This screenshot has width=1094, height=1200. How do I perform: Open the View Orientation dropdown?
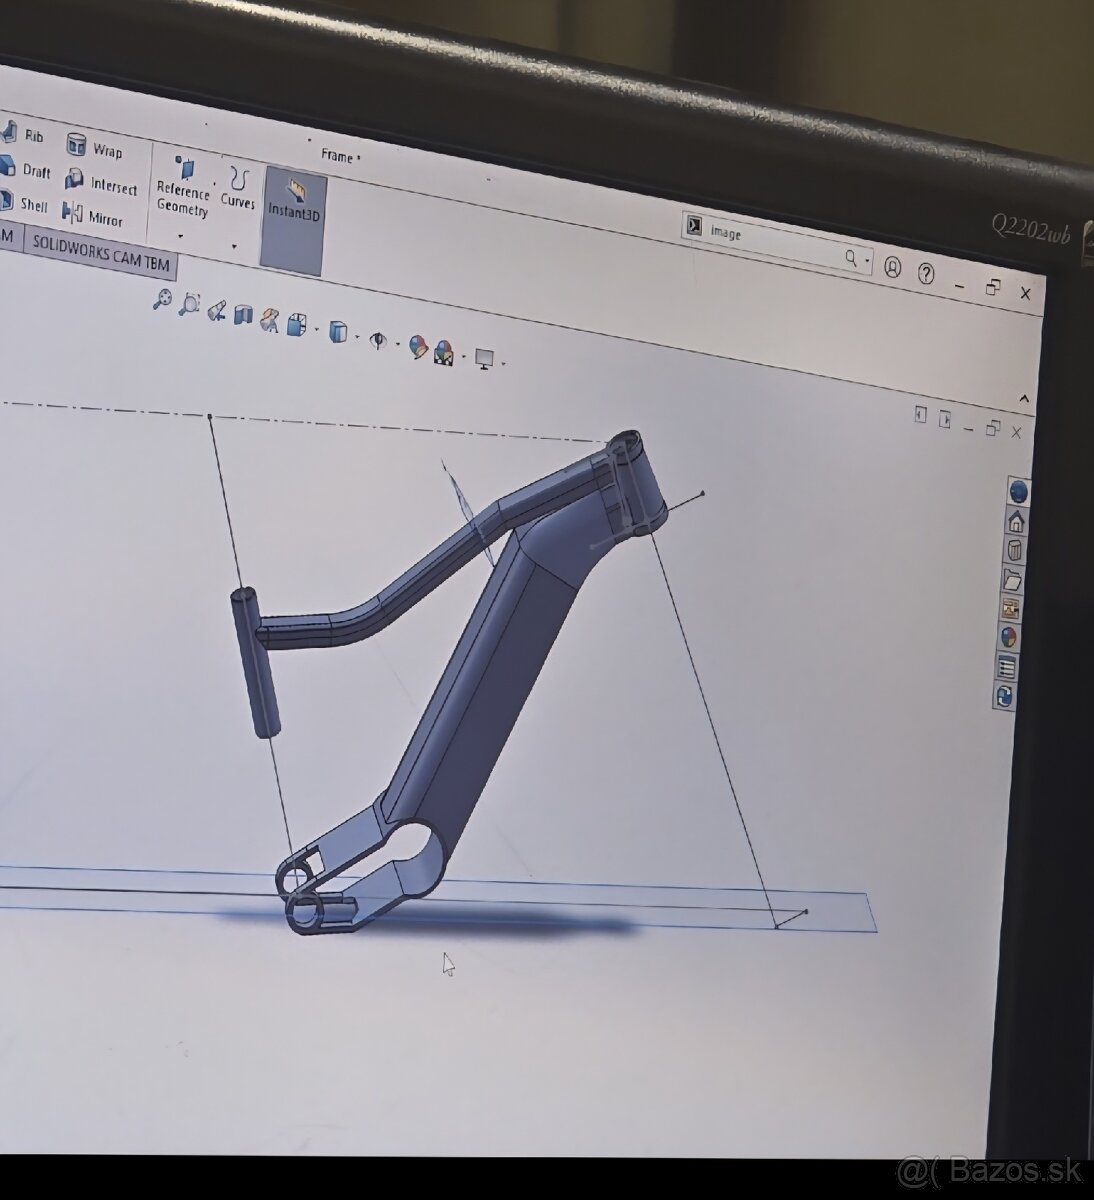pyautogui.click(x=315, y=330)
